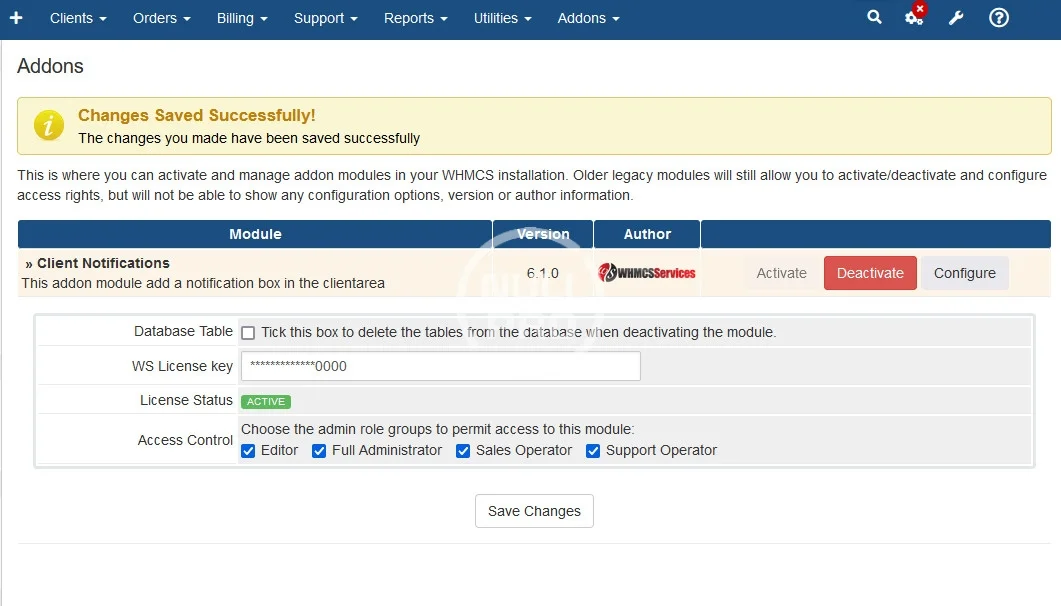Screen dimensions: 1061x606
Task: Open the Billing dropdown menu
Action: point(242,18)
